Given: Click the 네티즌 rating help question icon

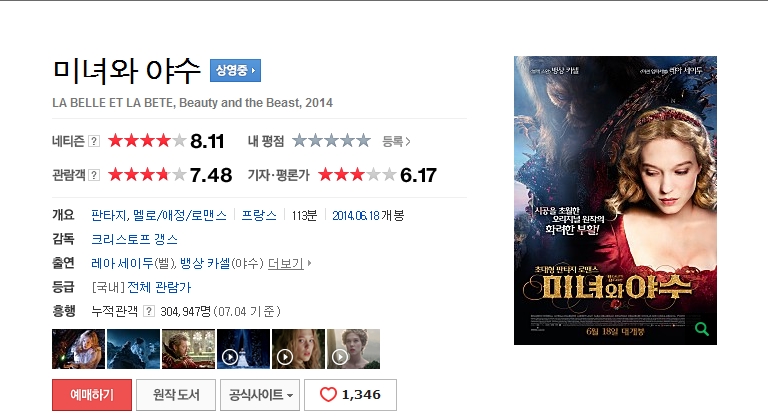Looking at the screenshot, I should tap(94, 141).
